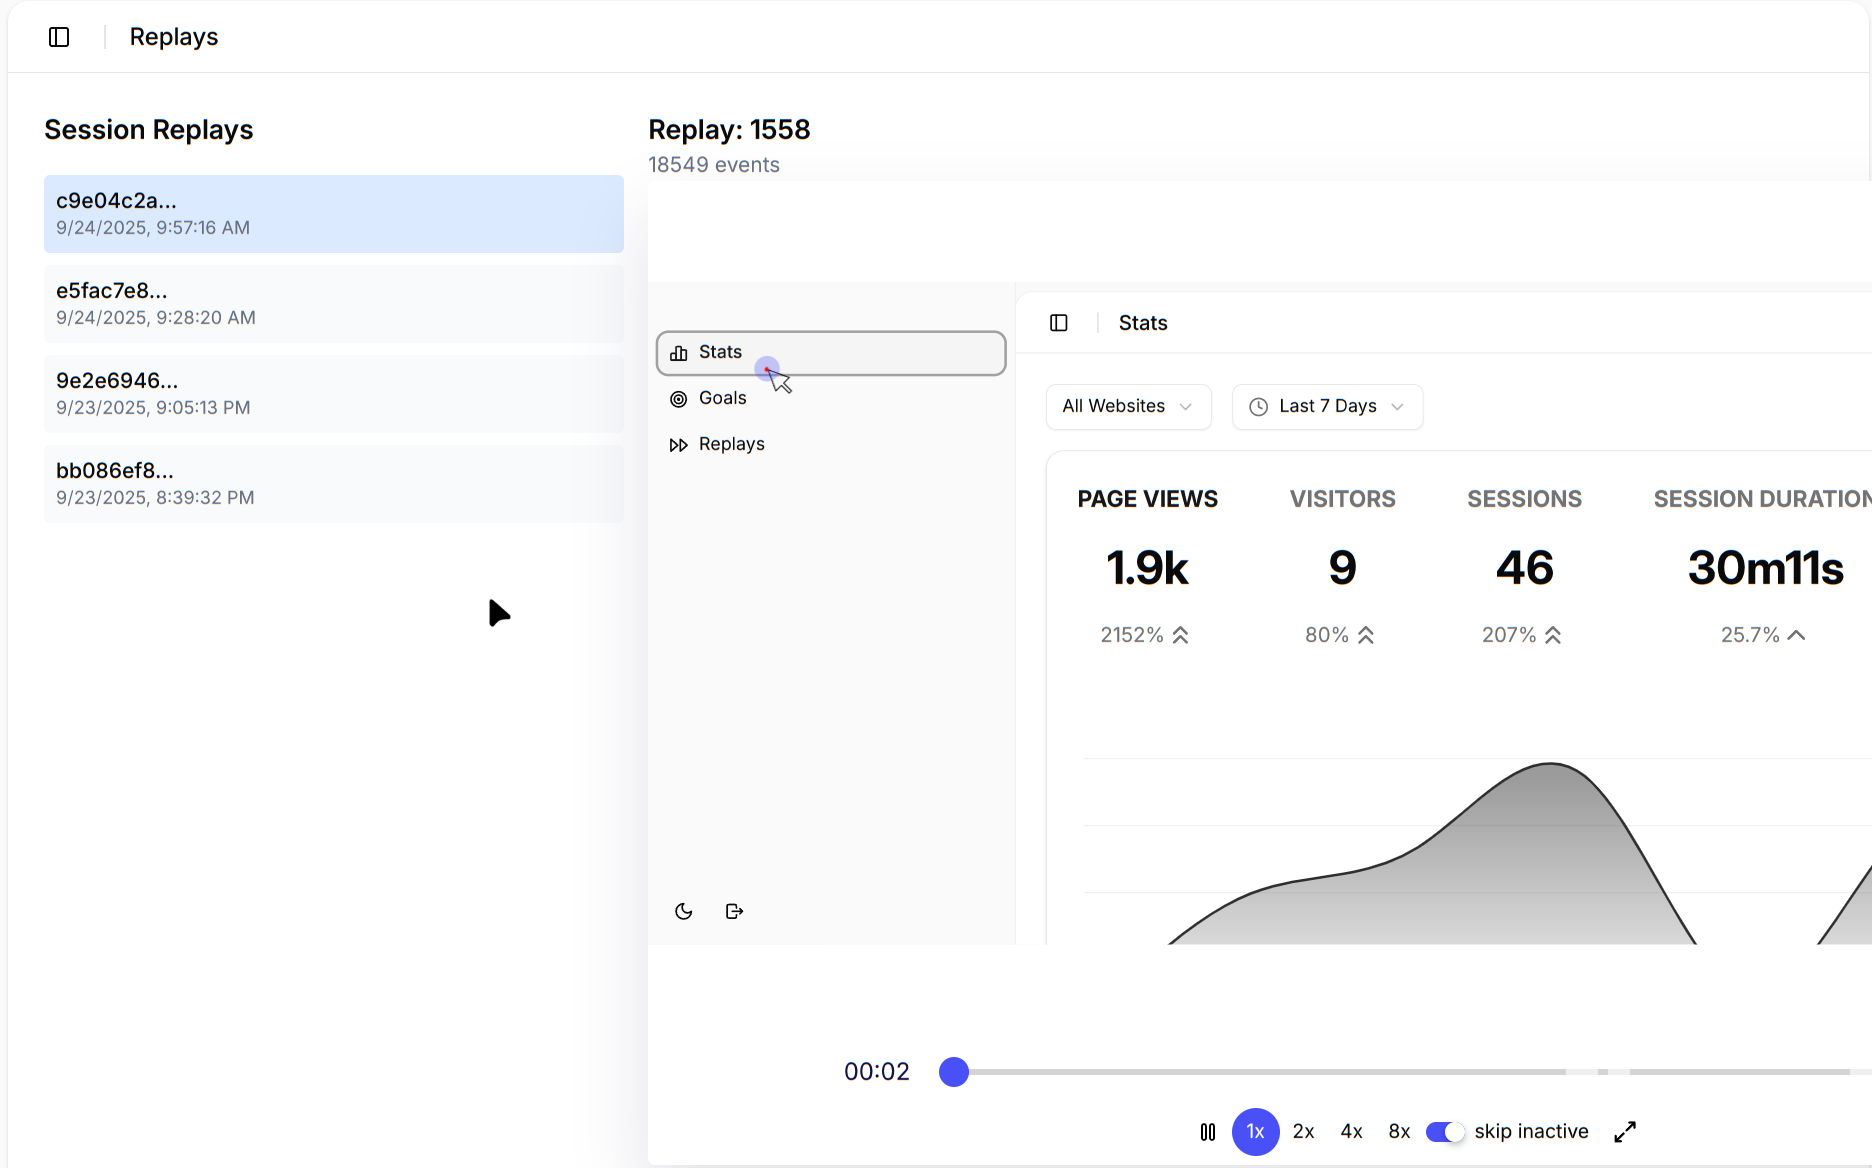Click the Stats bar chart icon

(678, 353)
